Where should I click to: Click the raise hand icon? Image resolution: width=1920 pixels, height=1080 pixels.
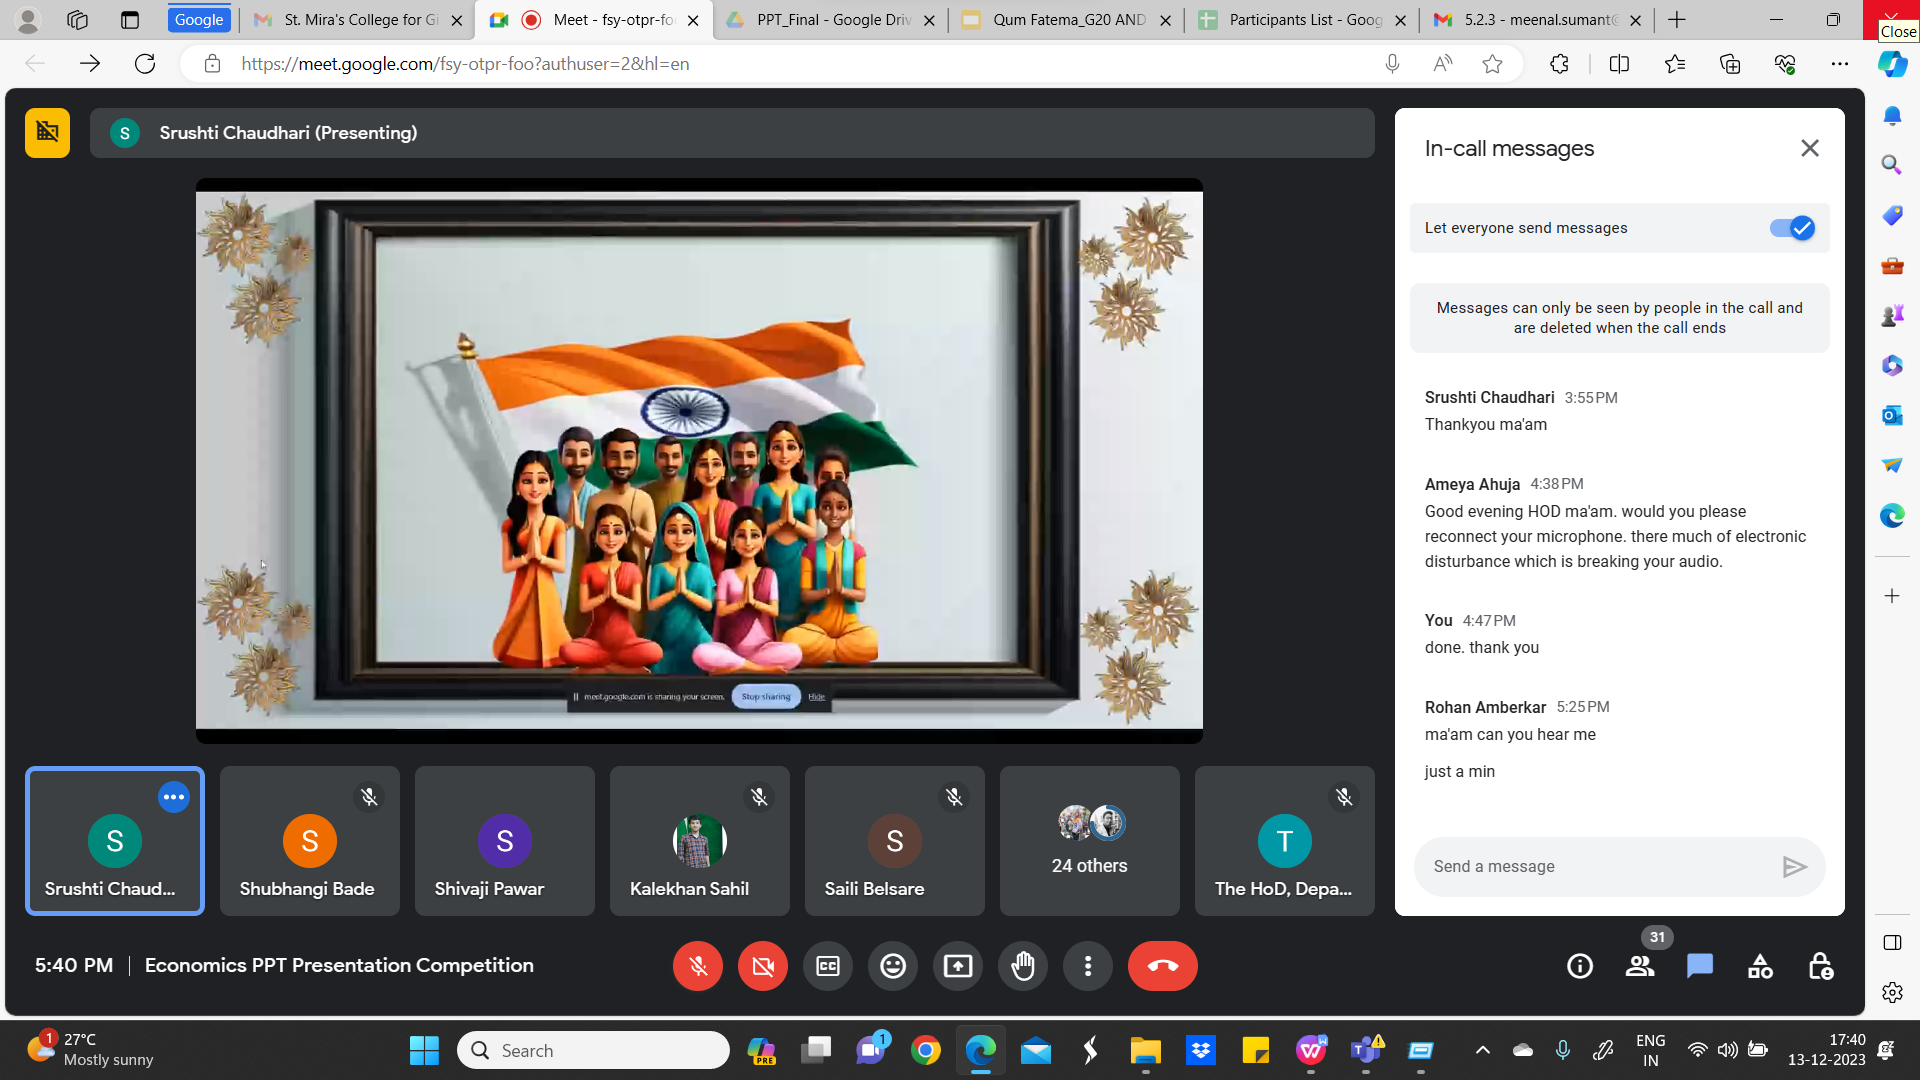point(1023,966)
